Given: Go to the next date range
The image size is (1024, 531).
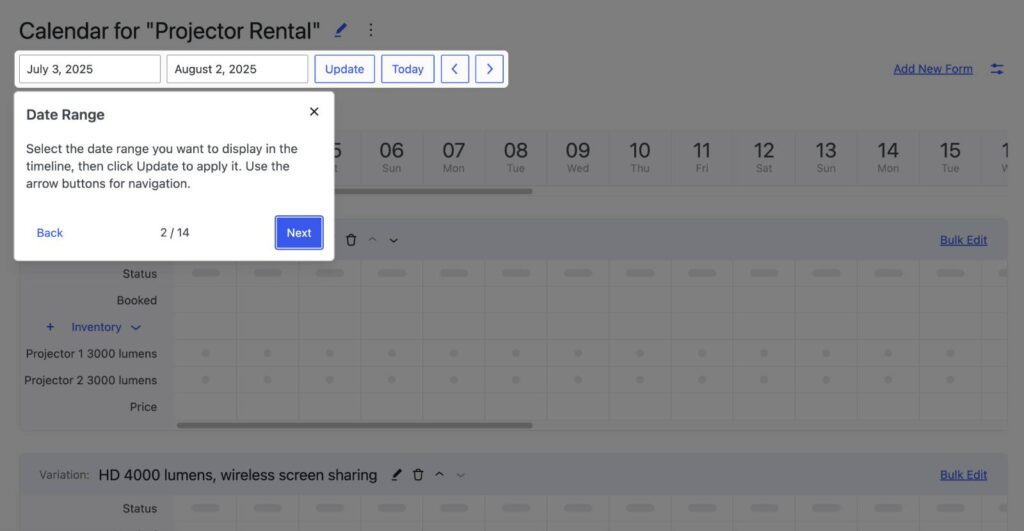Looking at the screenshot, I should (489, 69).
